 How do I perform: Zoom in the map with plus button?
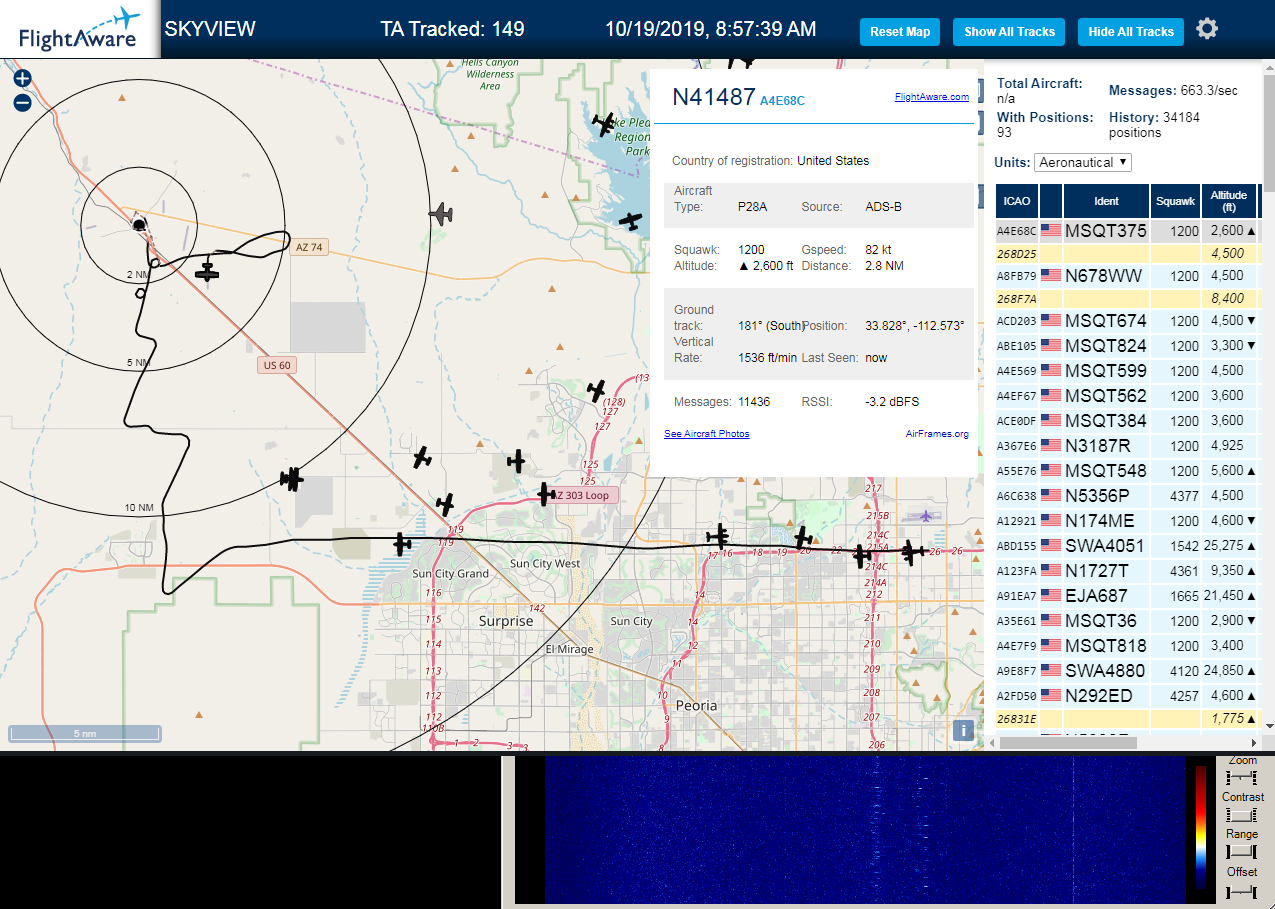click(22, 78)
